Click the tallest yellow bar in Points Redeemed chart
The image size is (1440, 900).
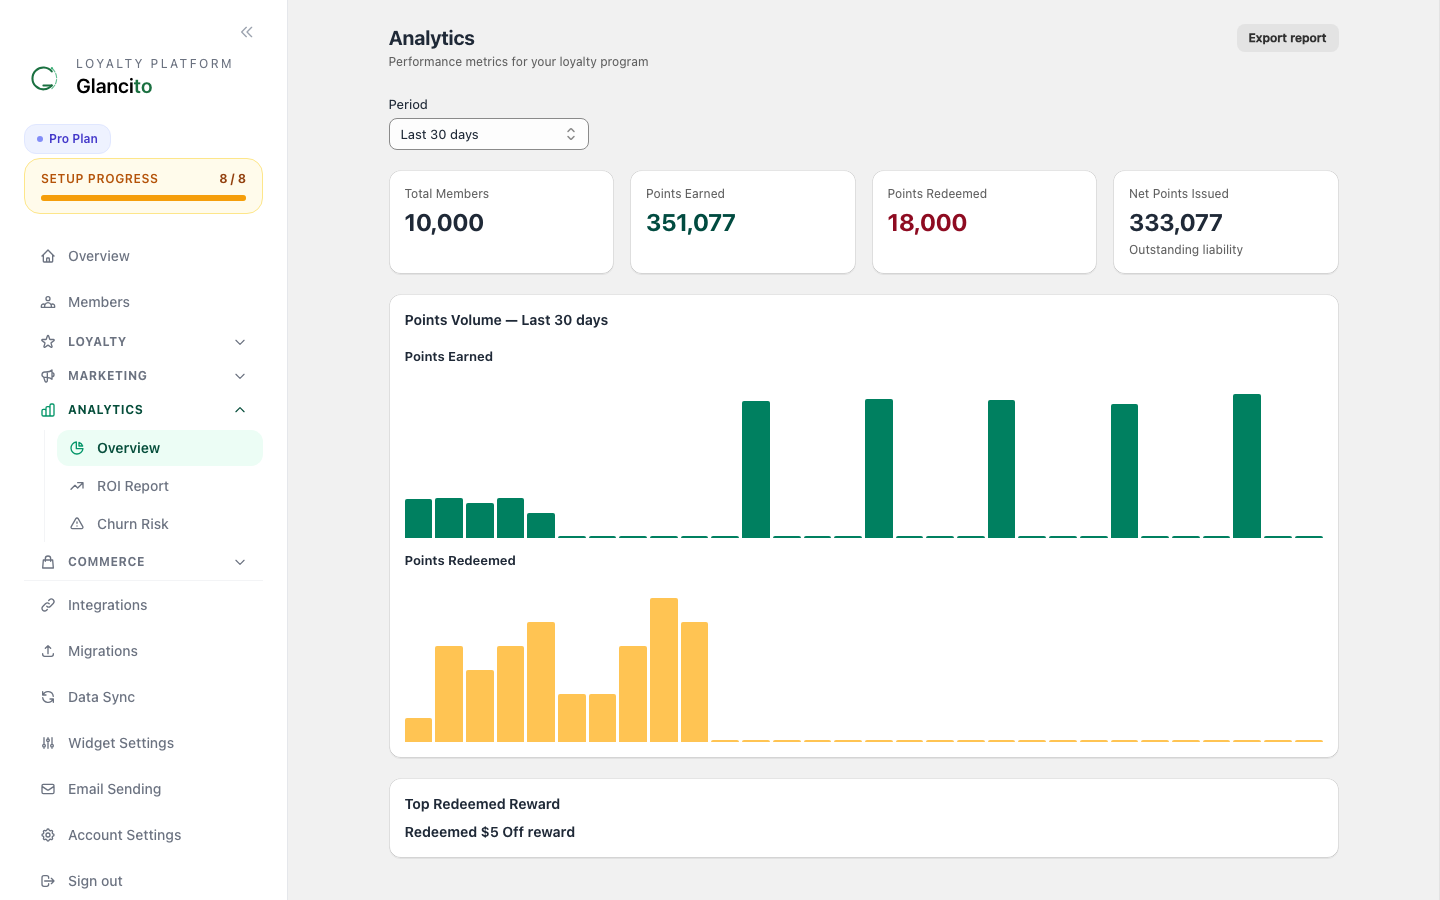664,670
